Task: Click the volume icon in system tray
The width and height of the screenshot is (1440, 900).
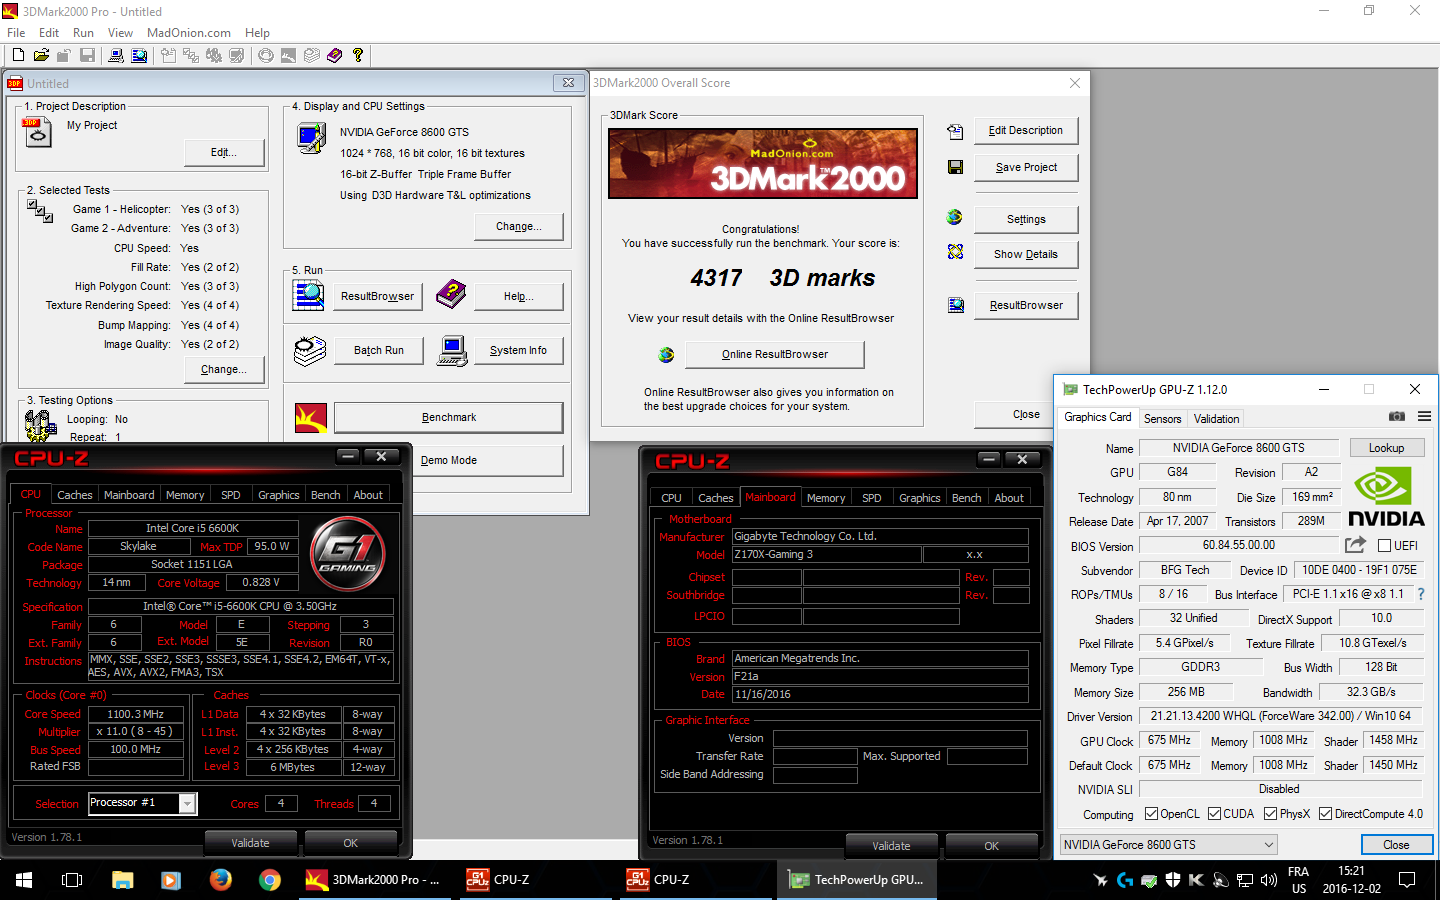Action: click(x=1269, y=880)
